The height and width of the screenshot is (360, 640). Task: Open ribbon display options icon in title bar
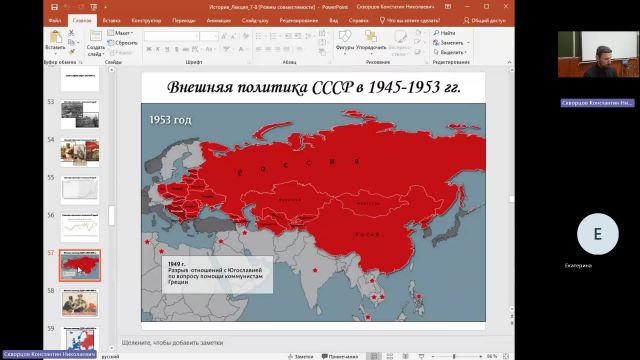(448, 7)
